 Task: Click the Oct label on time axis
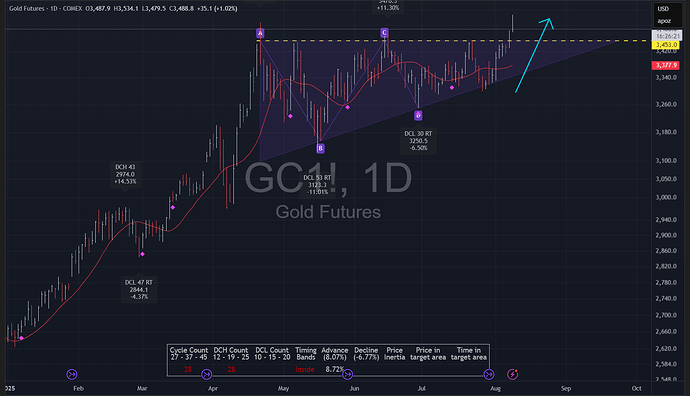pos(636,388)
